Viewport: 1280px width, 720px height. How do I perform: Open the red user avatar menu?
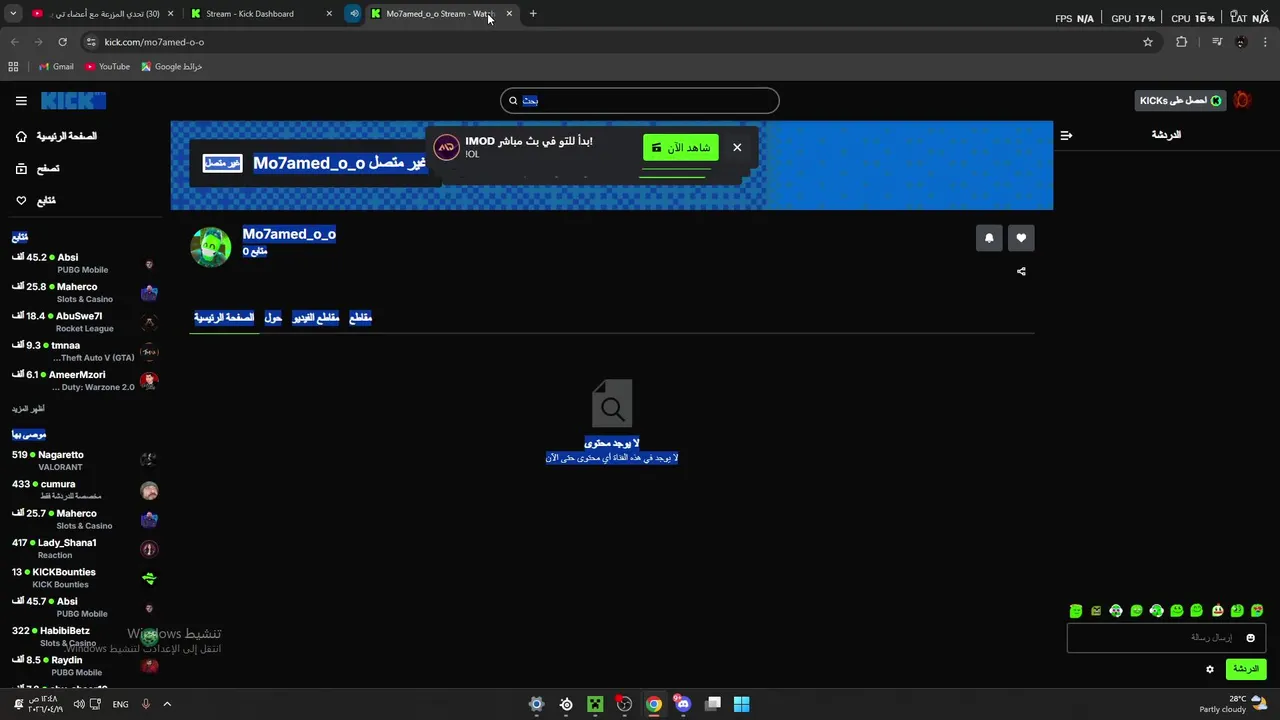1242,100
